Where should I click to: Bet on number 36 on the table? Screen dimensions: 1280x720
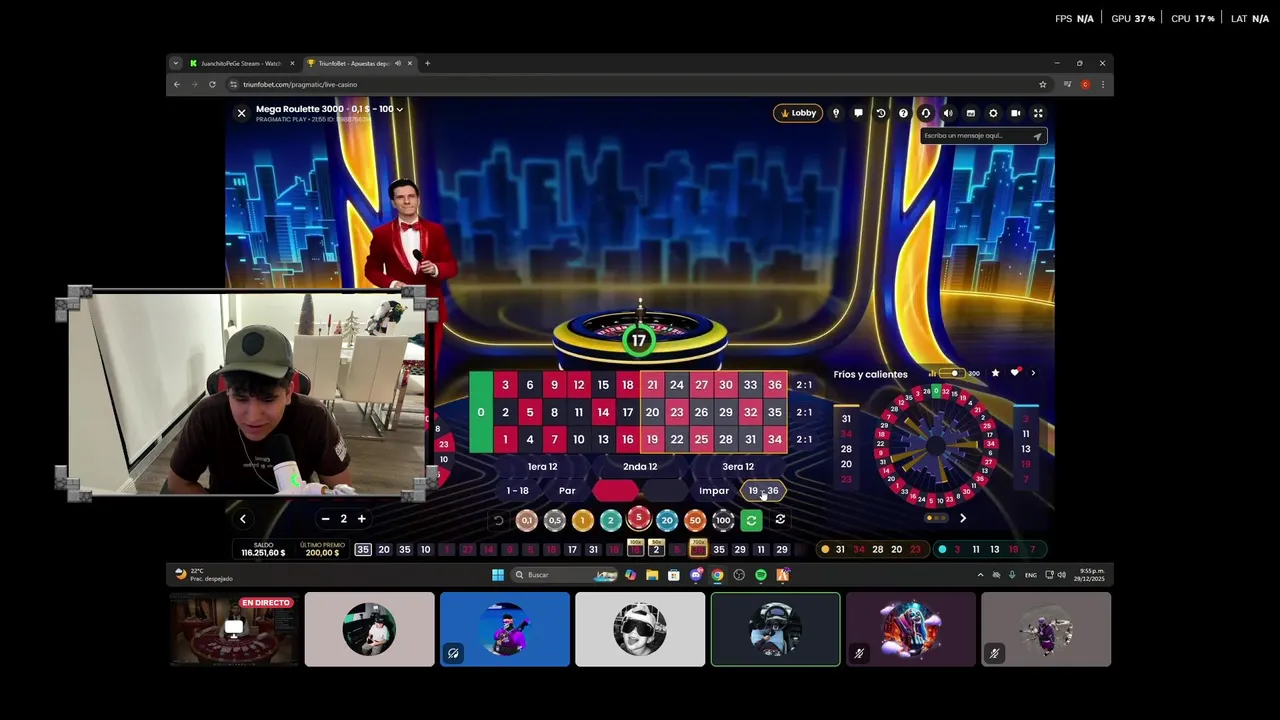coord(775,385)
